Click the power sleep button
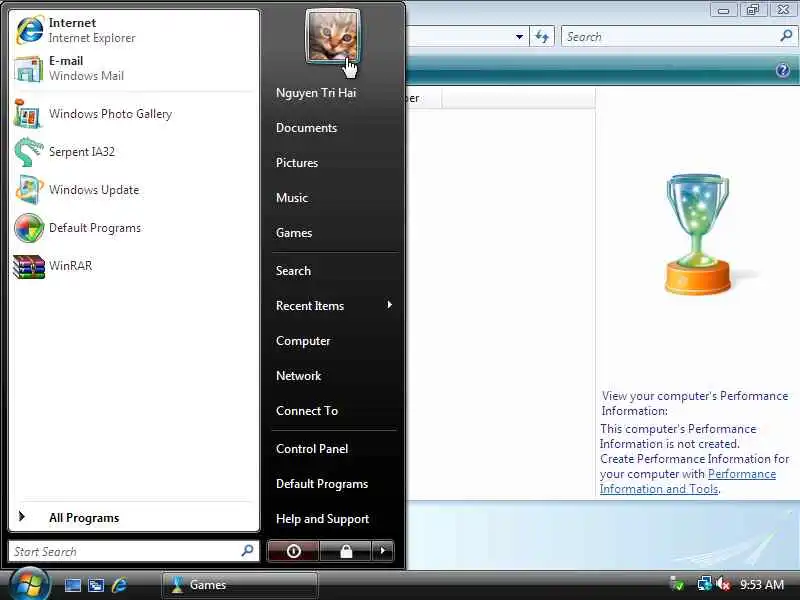 (x=293, y=551)
